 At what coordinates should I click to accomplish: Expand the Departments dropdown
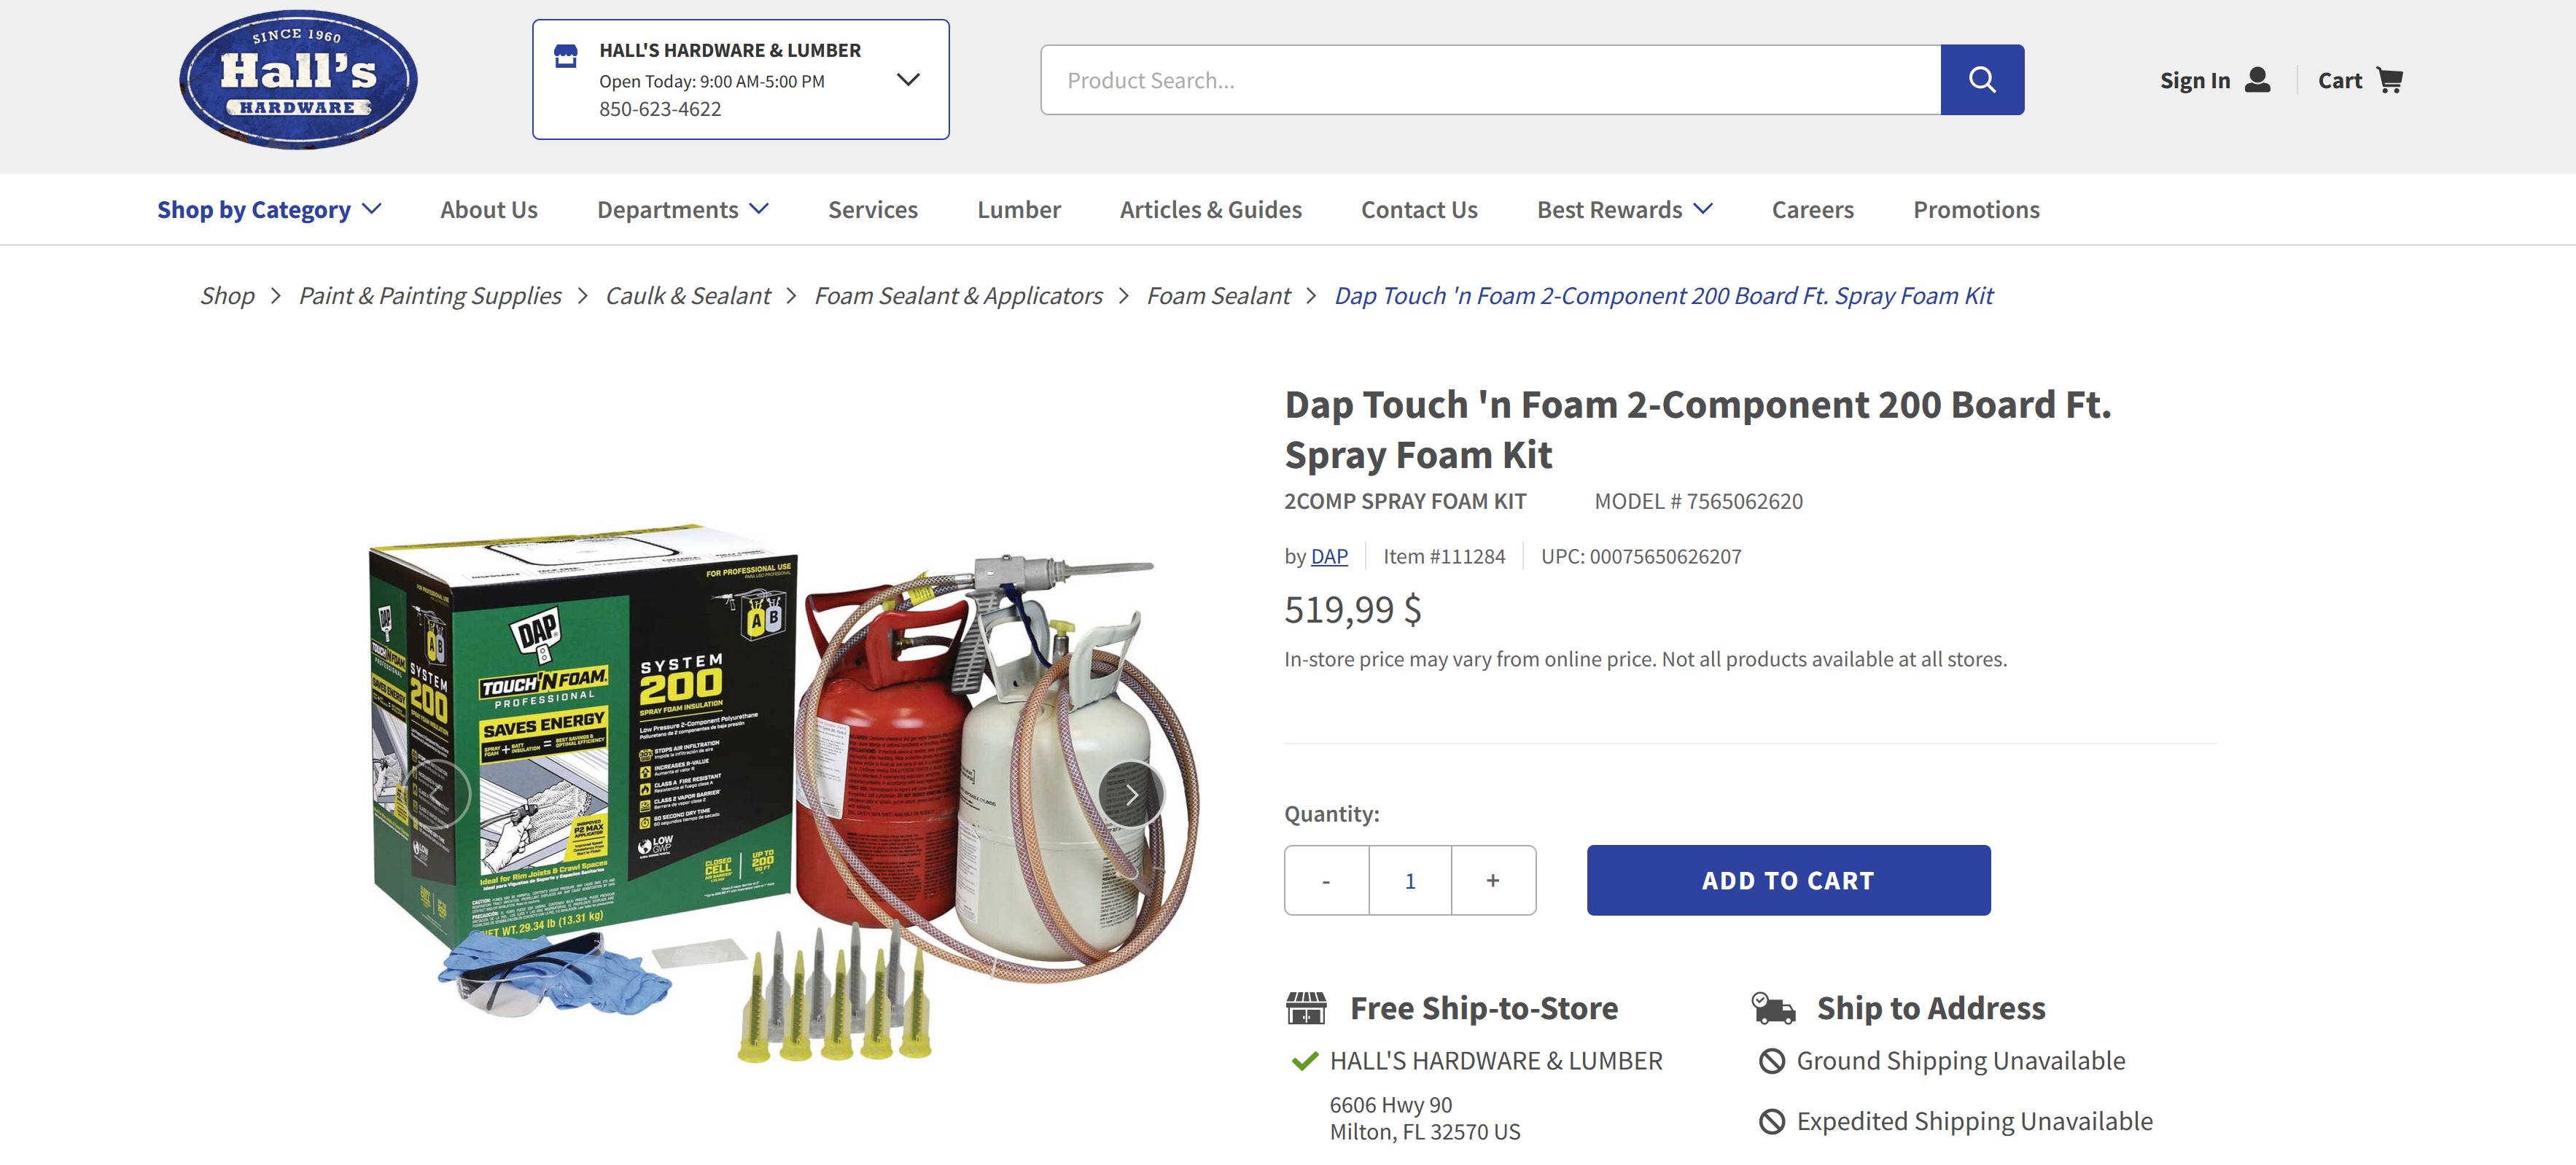click(x=683, y=210)
